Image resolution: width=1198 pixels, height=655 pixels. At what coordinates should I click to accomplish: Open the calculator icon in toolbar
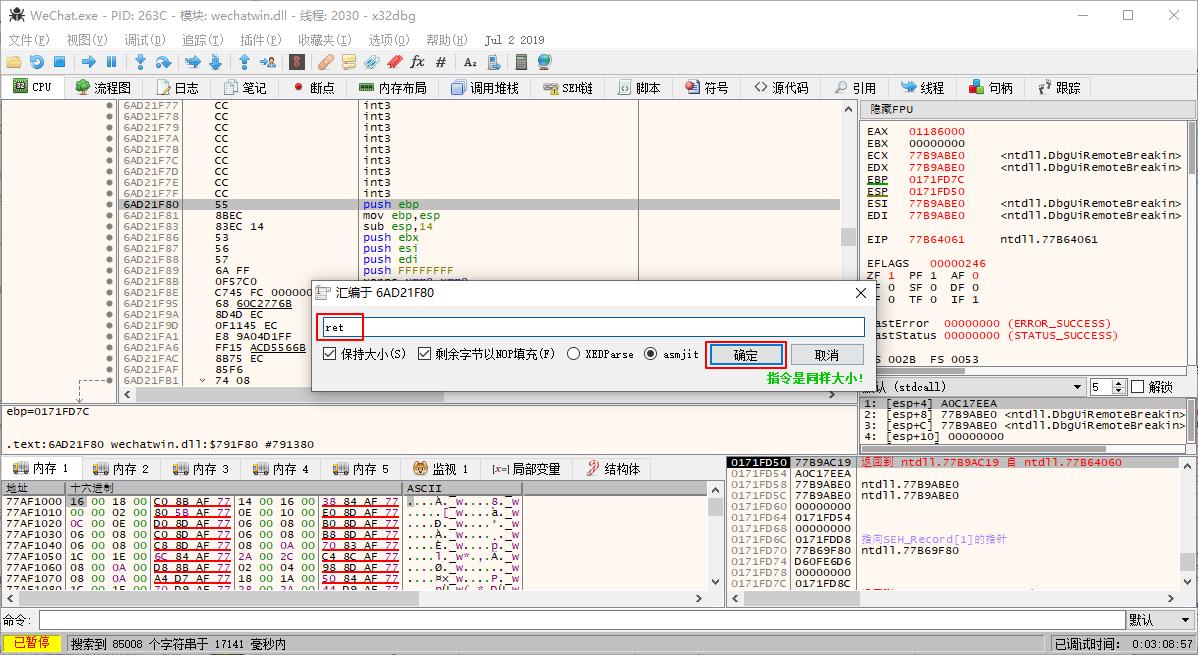[521, 62]
